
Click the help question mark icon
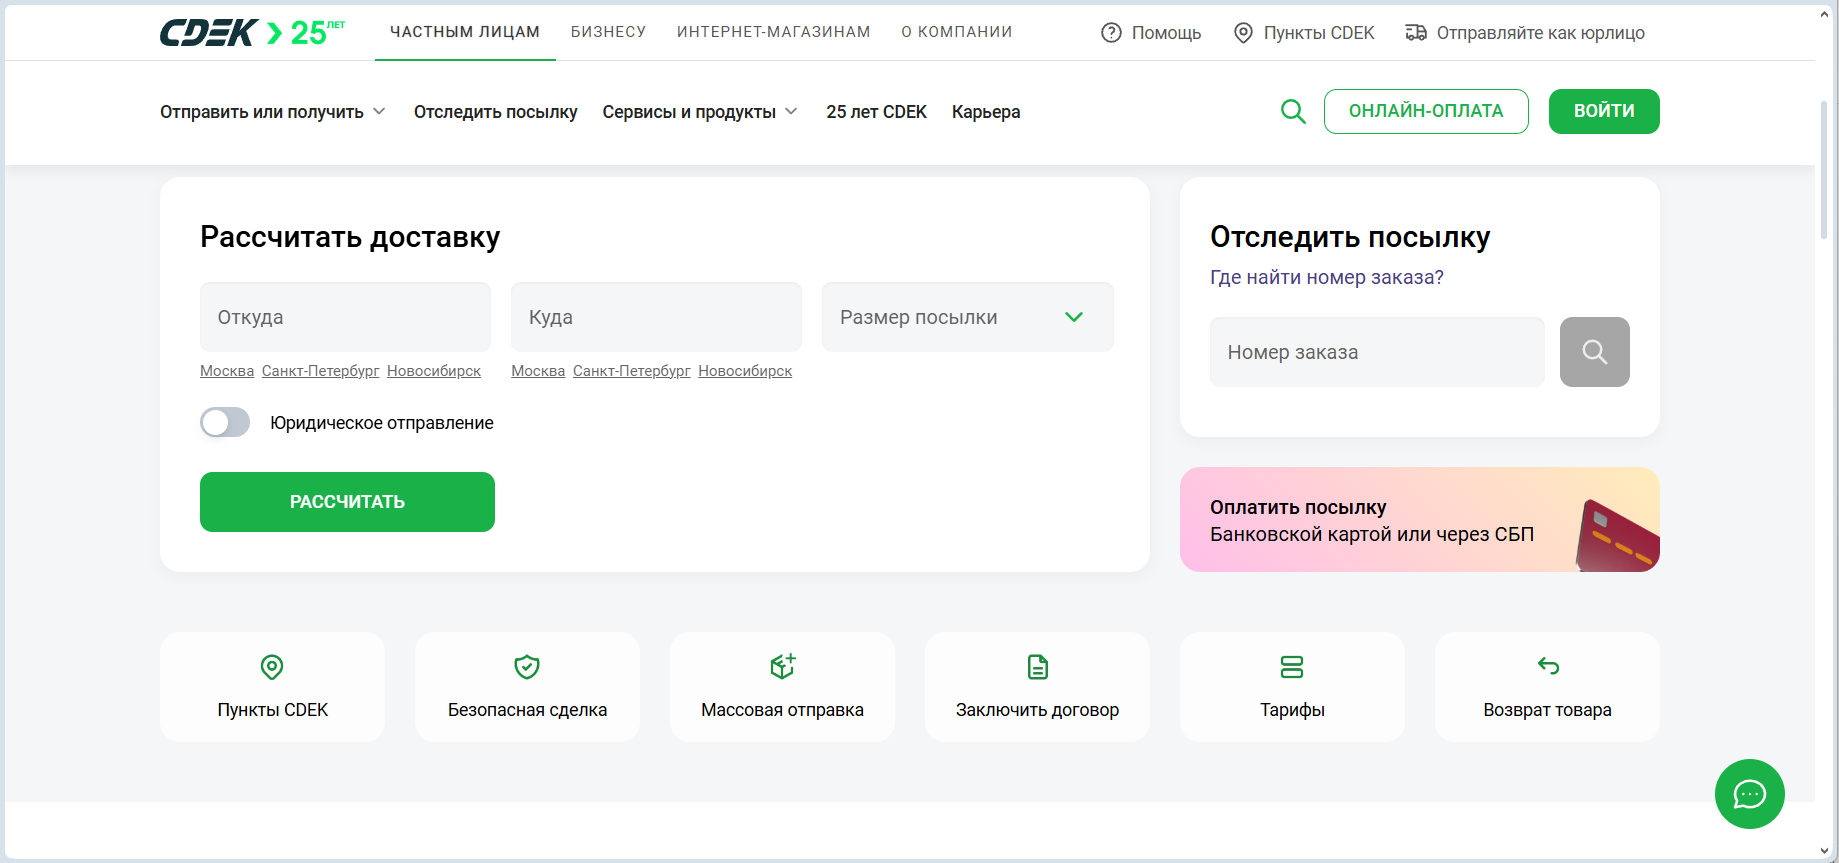coord(1111,33)
